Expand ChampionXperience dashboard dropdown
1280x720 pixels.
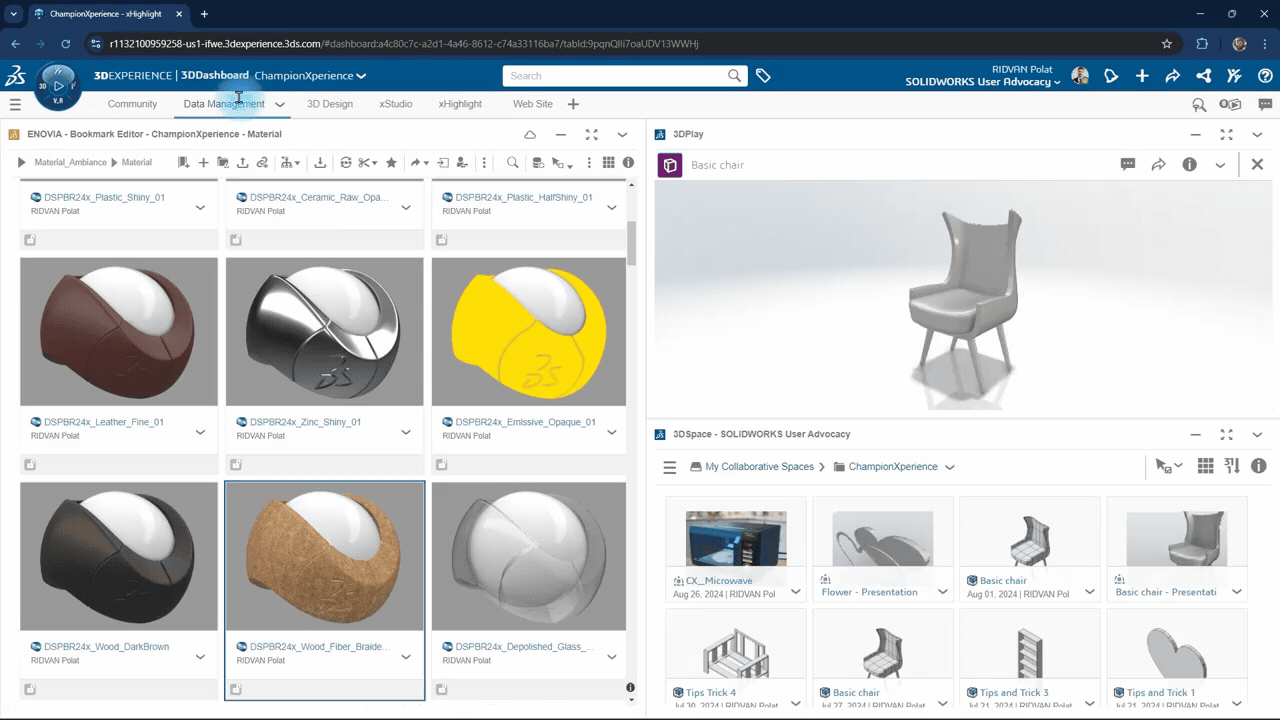361,76
